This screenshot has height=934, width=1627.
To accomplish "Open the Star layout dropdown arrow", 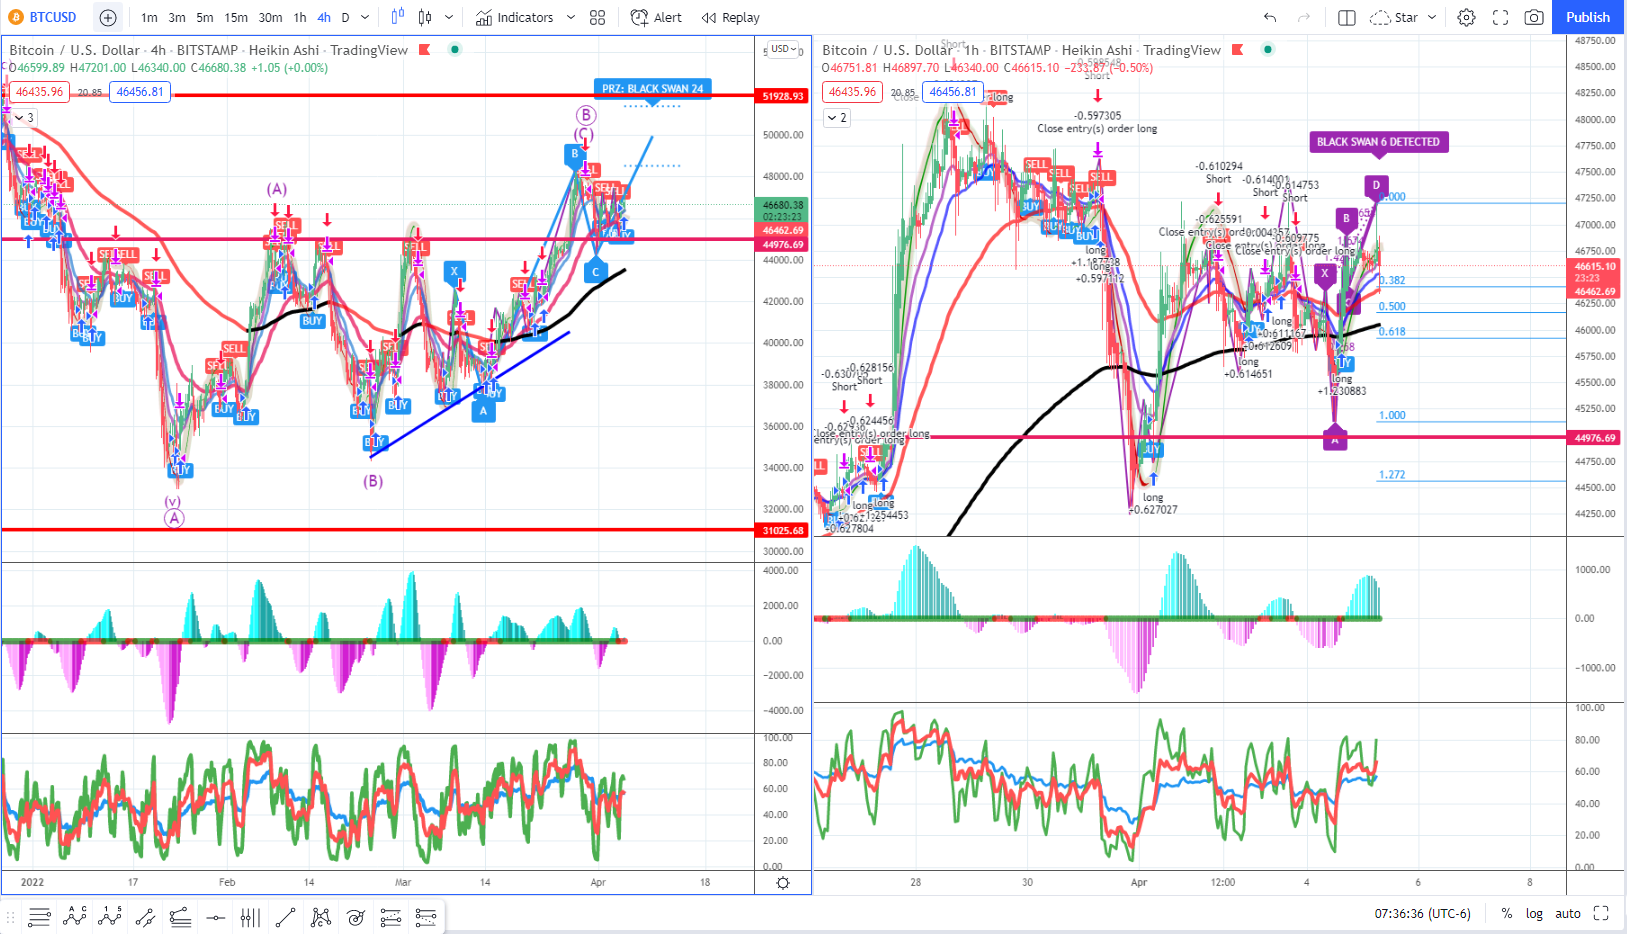I will [1432, 17].
